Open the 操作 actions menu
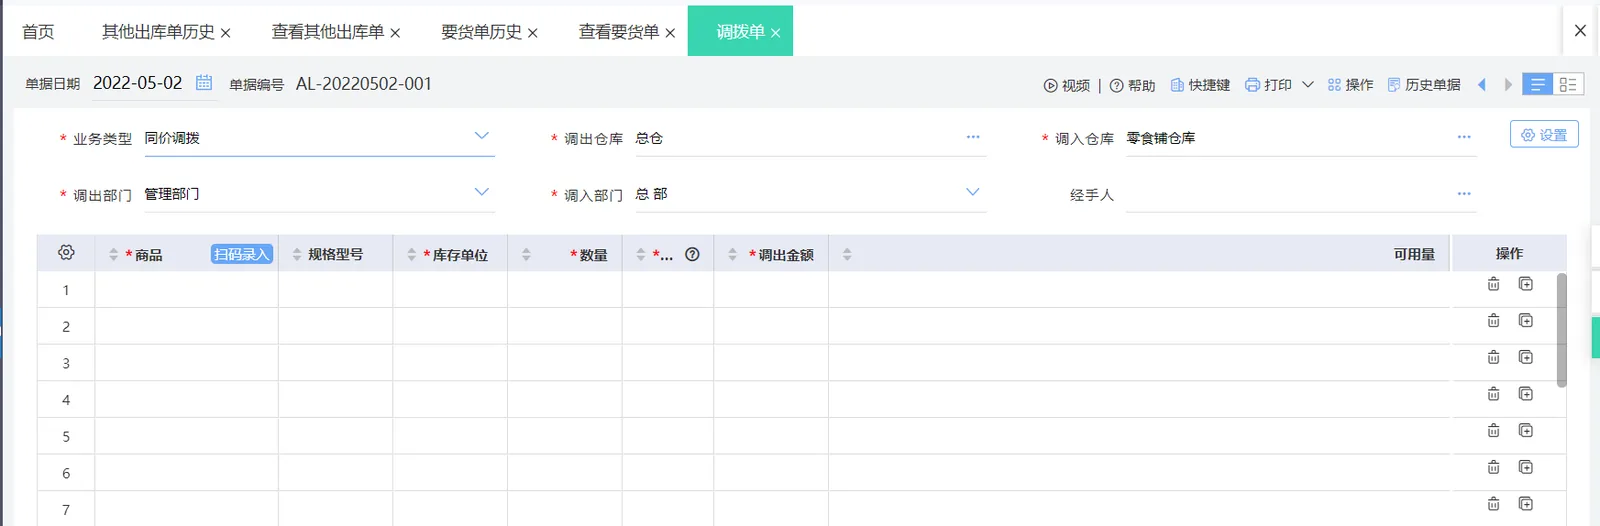The height and width of the screenshot is (526, 1600). (1350, 85)
